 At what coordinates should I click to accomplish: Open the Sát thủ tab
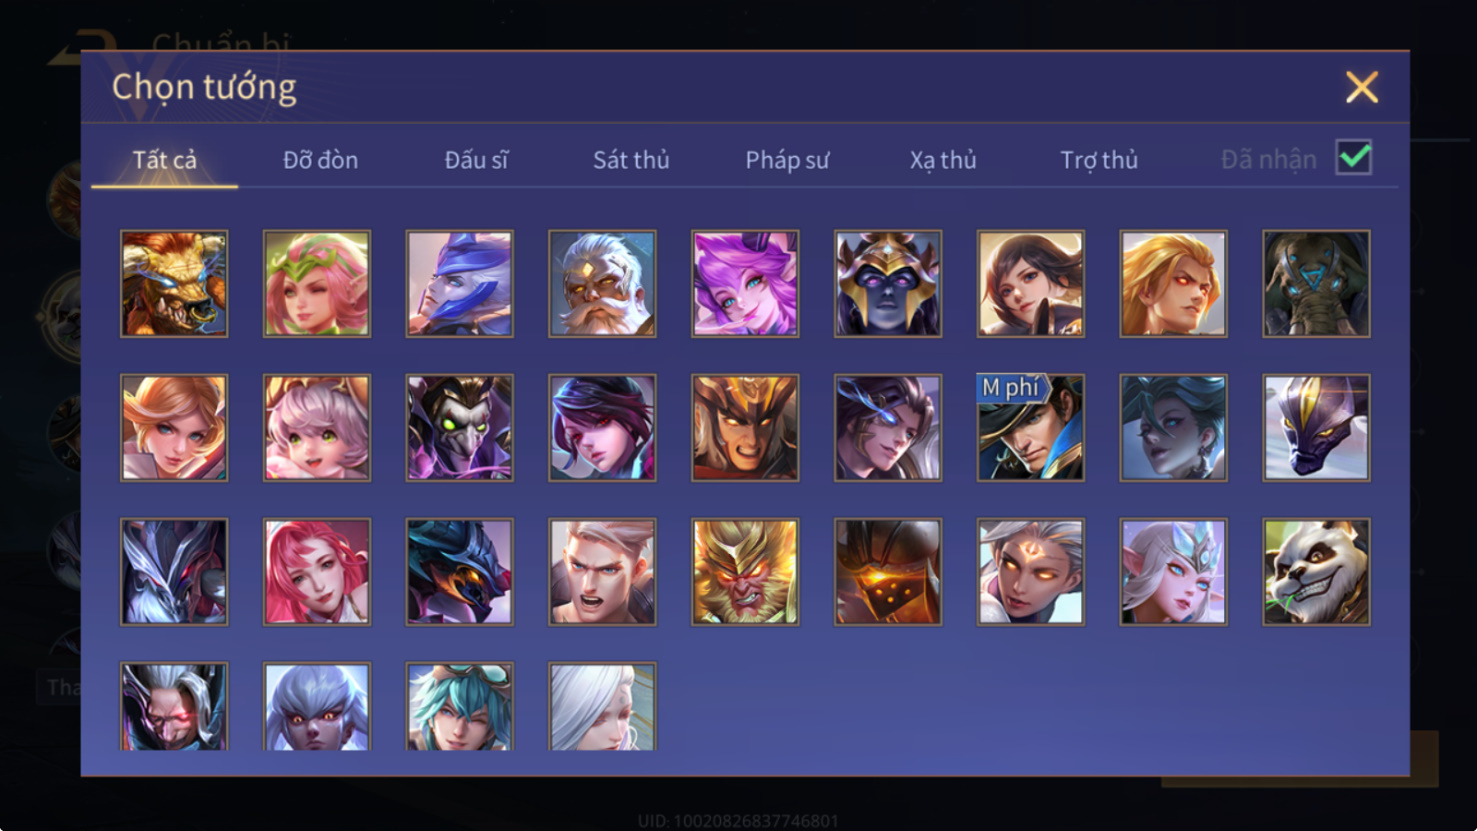click(631, 160)
